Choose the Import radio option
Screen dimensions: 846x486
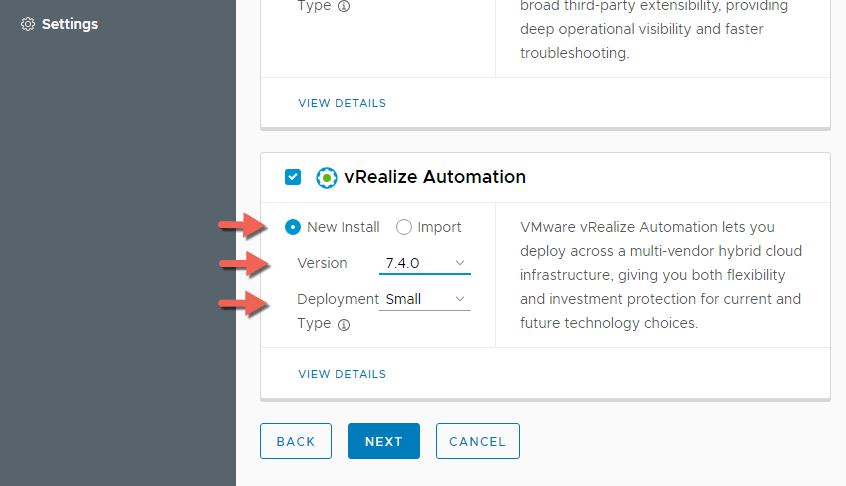[404, 227]
